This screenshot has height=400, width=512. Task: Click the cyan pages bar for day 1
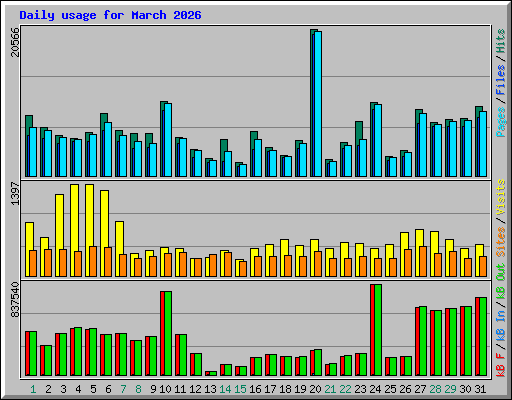coord(33,152)
